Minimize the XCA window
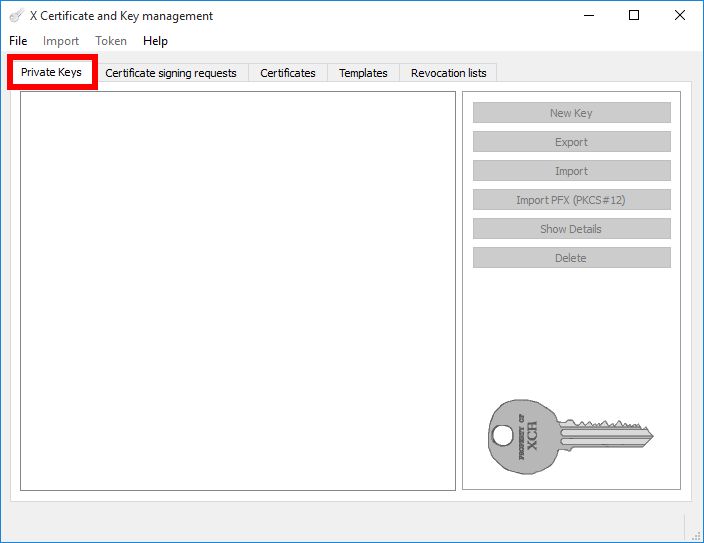Viewport: 704px width, 543px height. pos(588,16)
